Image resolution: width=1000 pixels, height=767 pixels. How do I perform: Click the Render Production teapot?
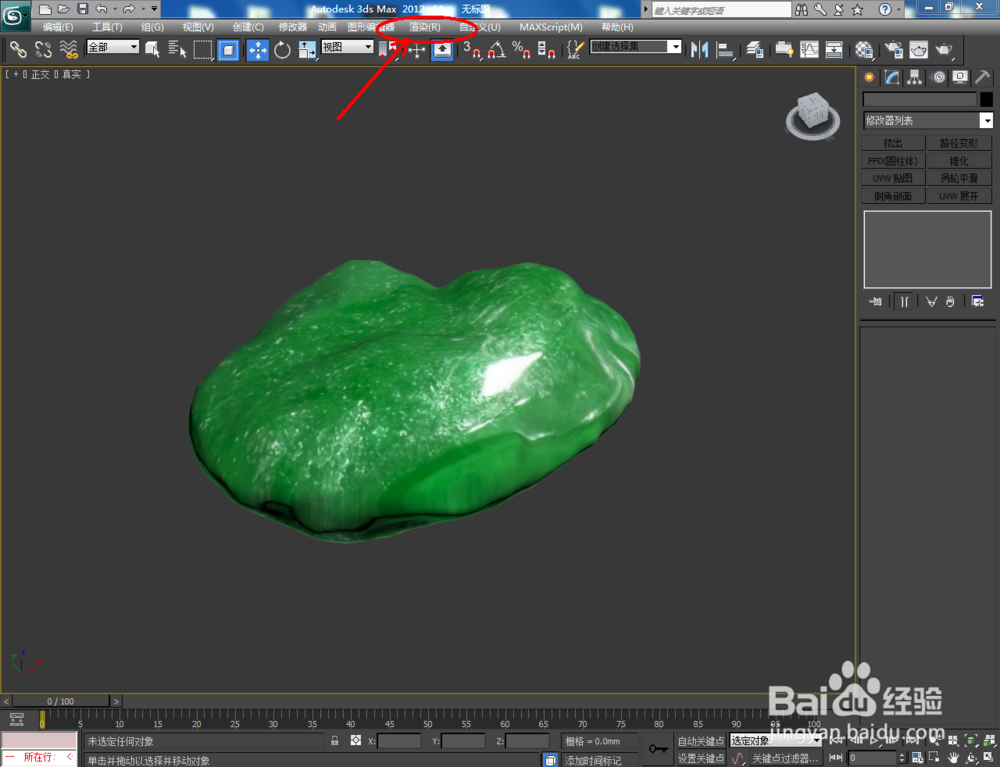coord(943,49)
